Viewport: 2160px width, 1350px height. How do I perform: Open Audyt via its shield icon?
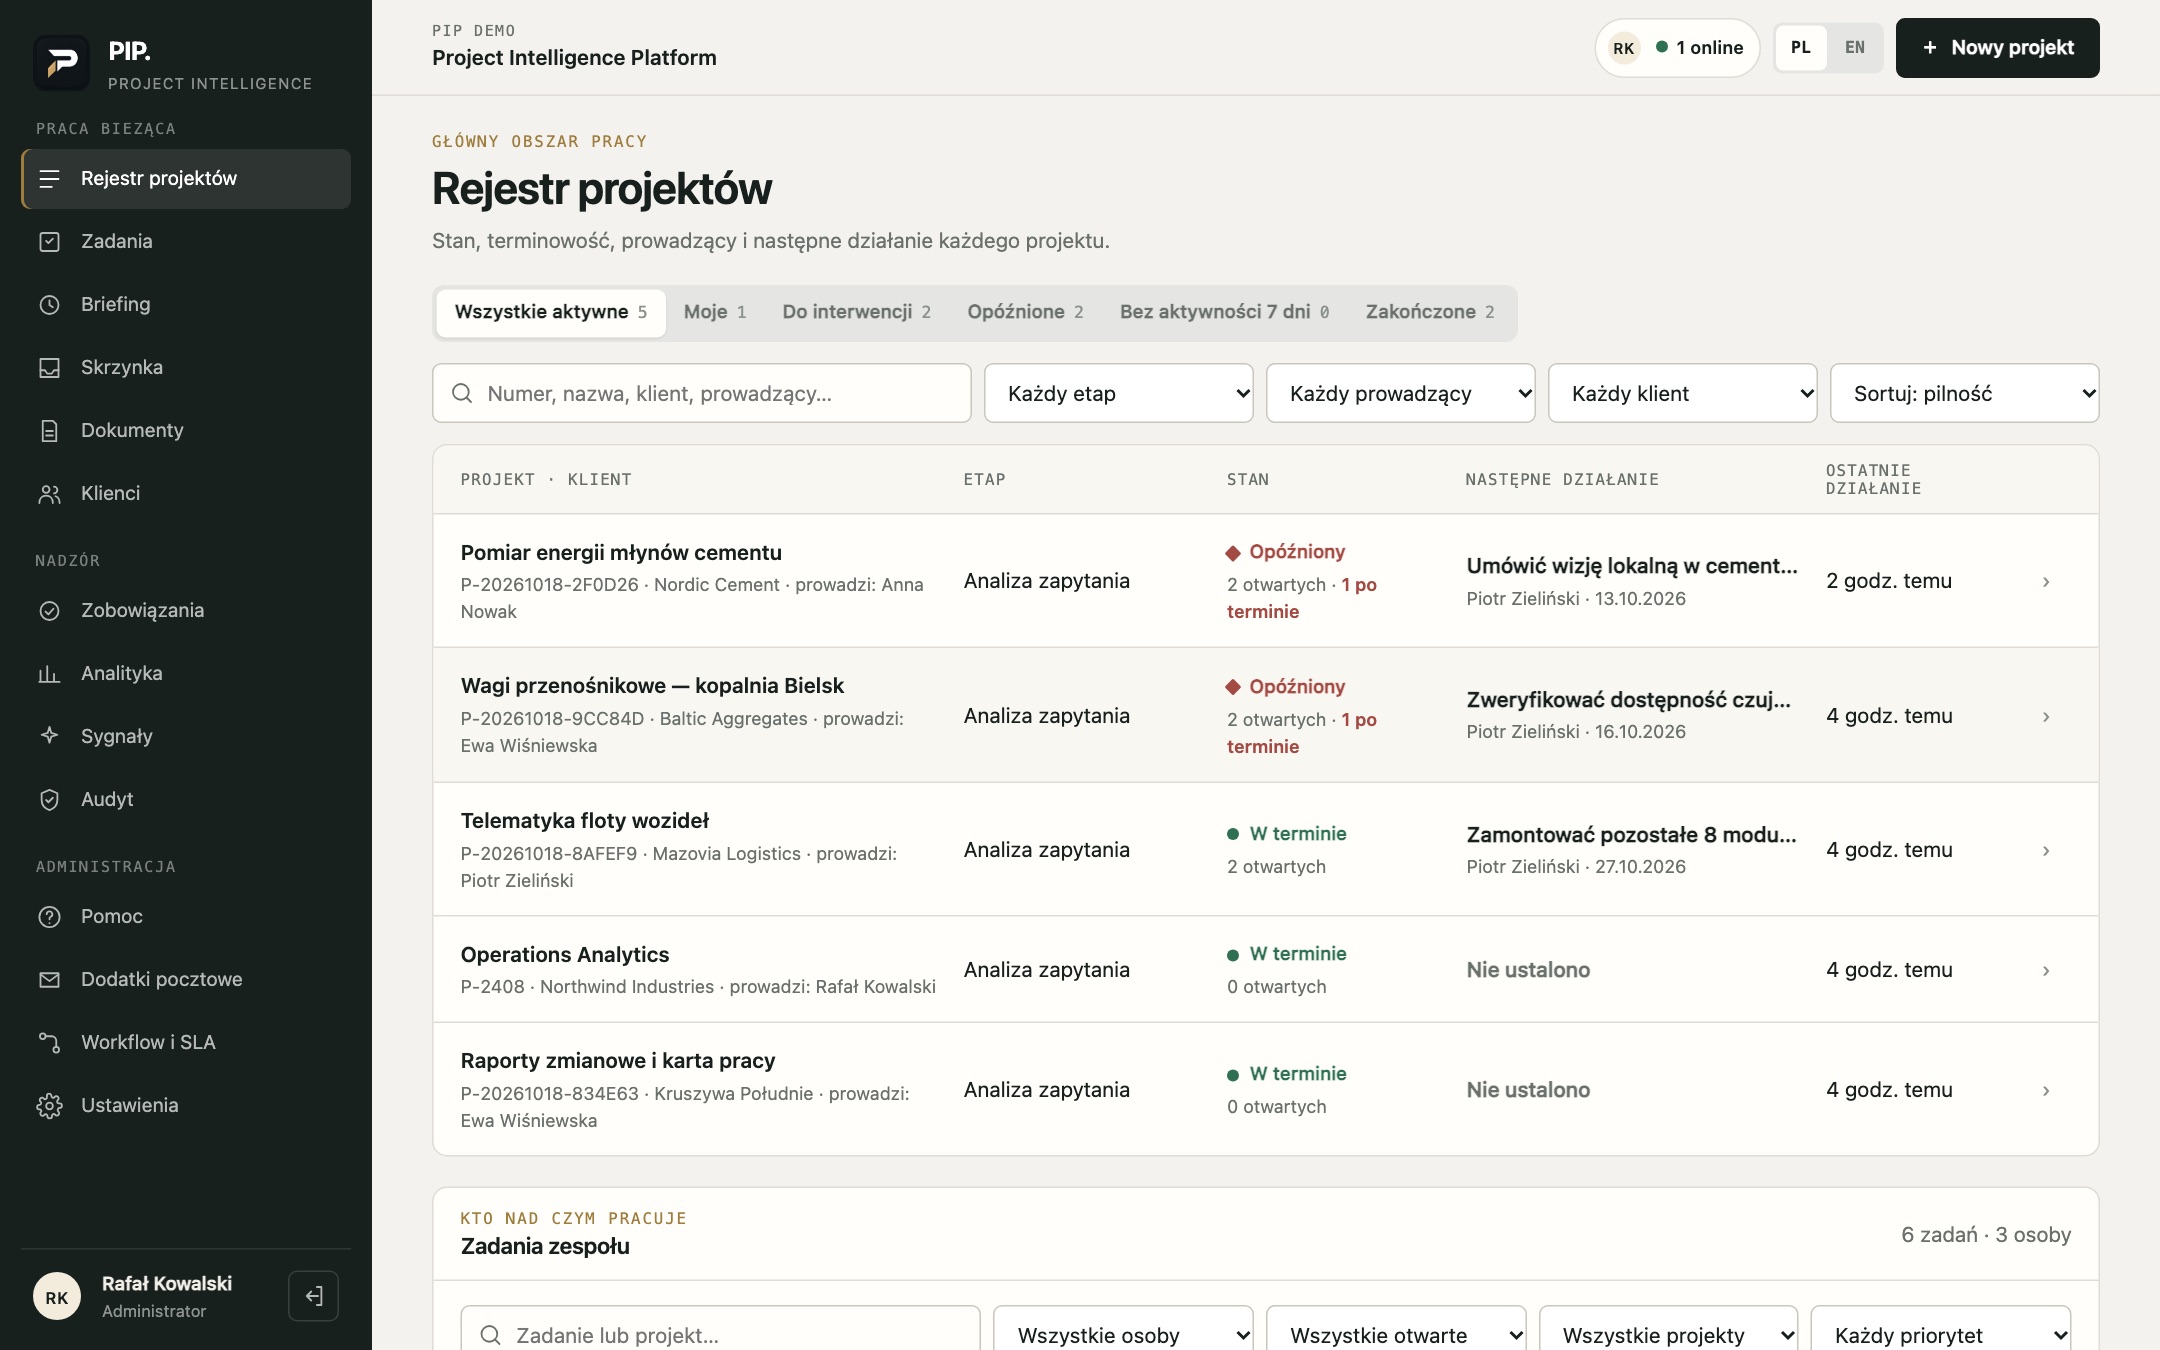(x=49, y=800)
